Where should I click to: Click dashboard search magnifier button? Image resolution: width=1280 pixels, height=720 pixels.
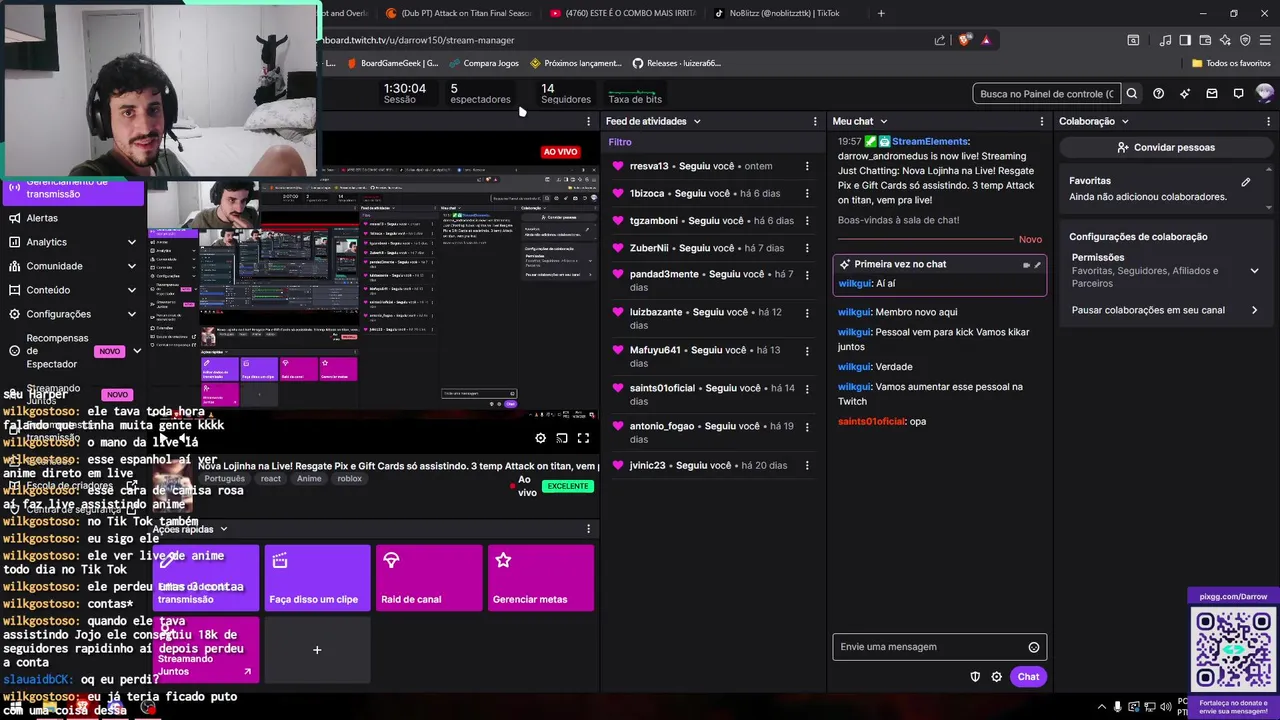[1132, 94]
